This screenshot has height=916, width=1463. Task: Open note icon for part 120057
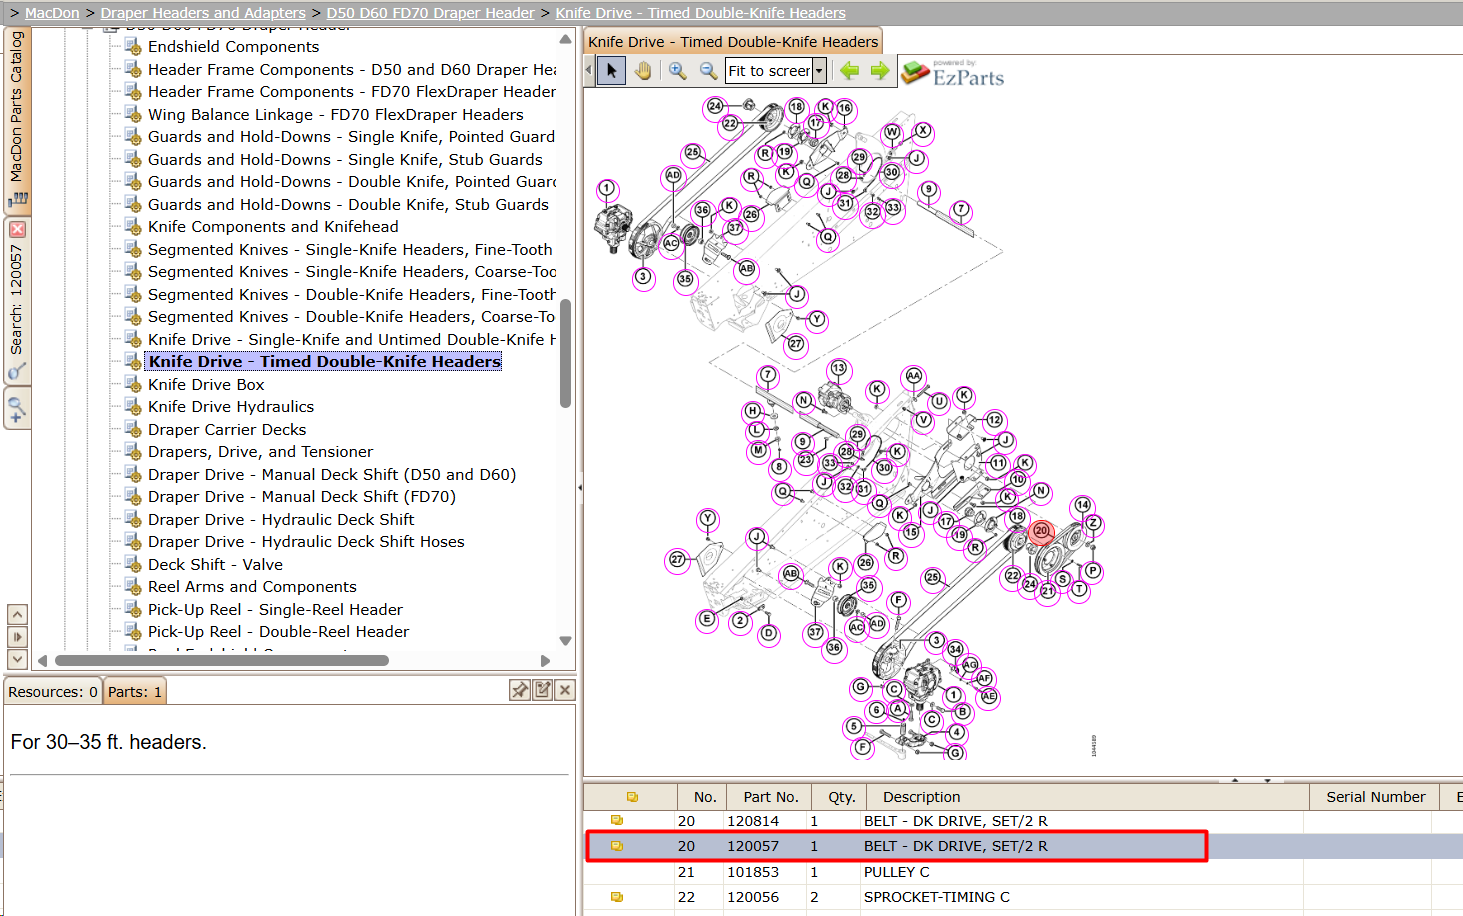[x=617, y=846]
